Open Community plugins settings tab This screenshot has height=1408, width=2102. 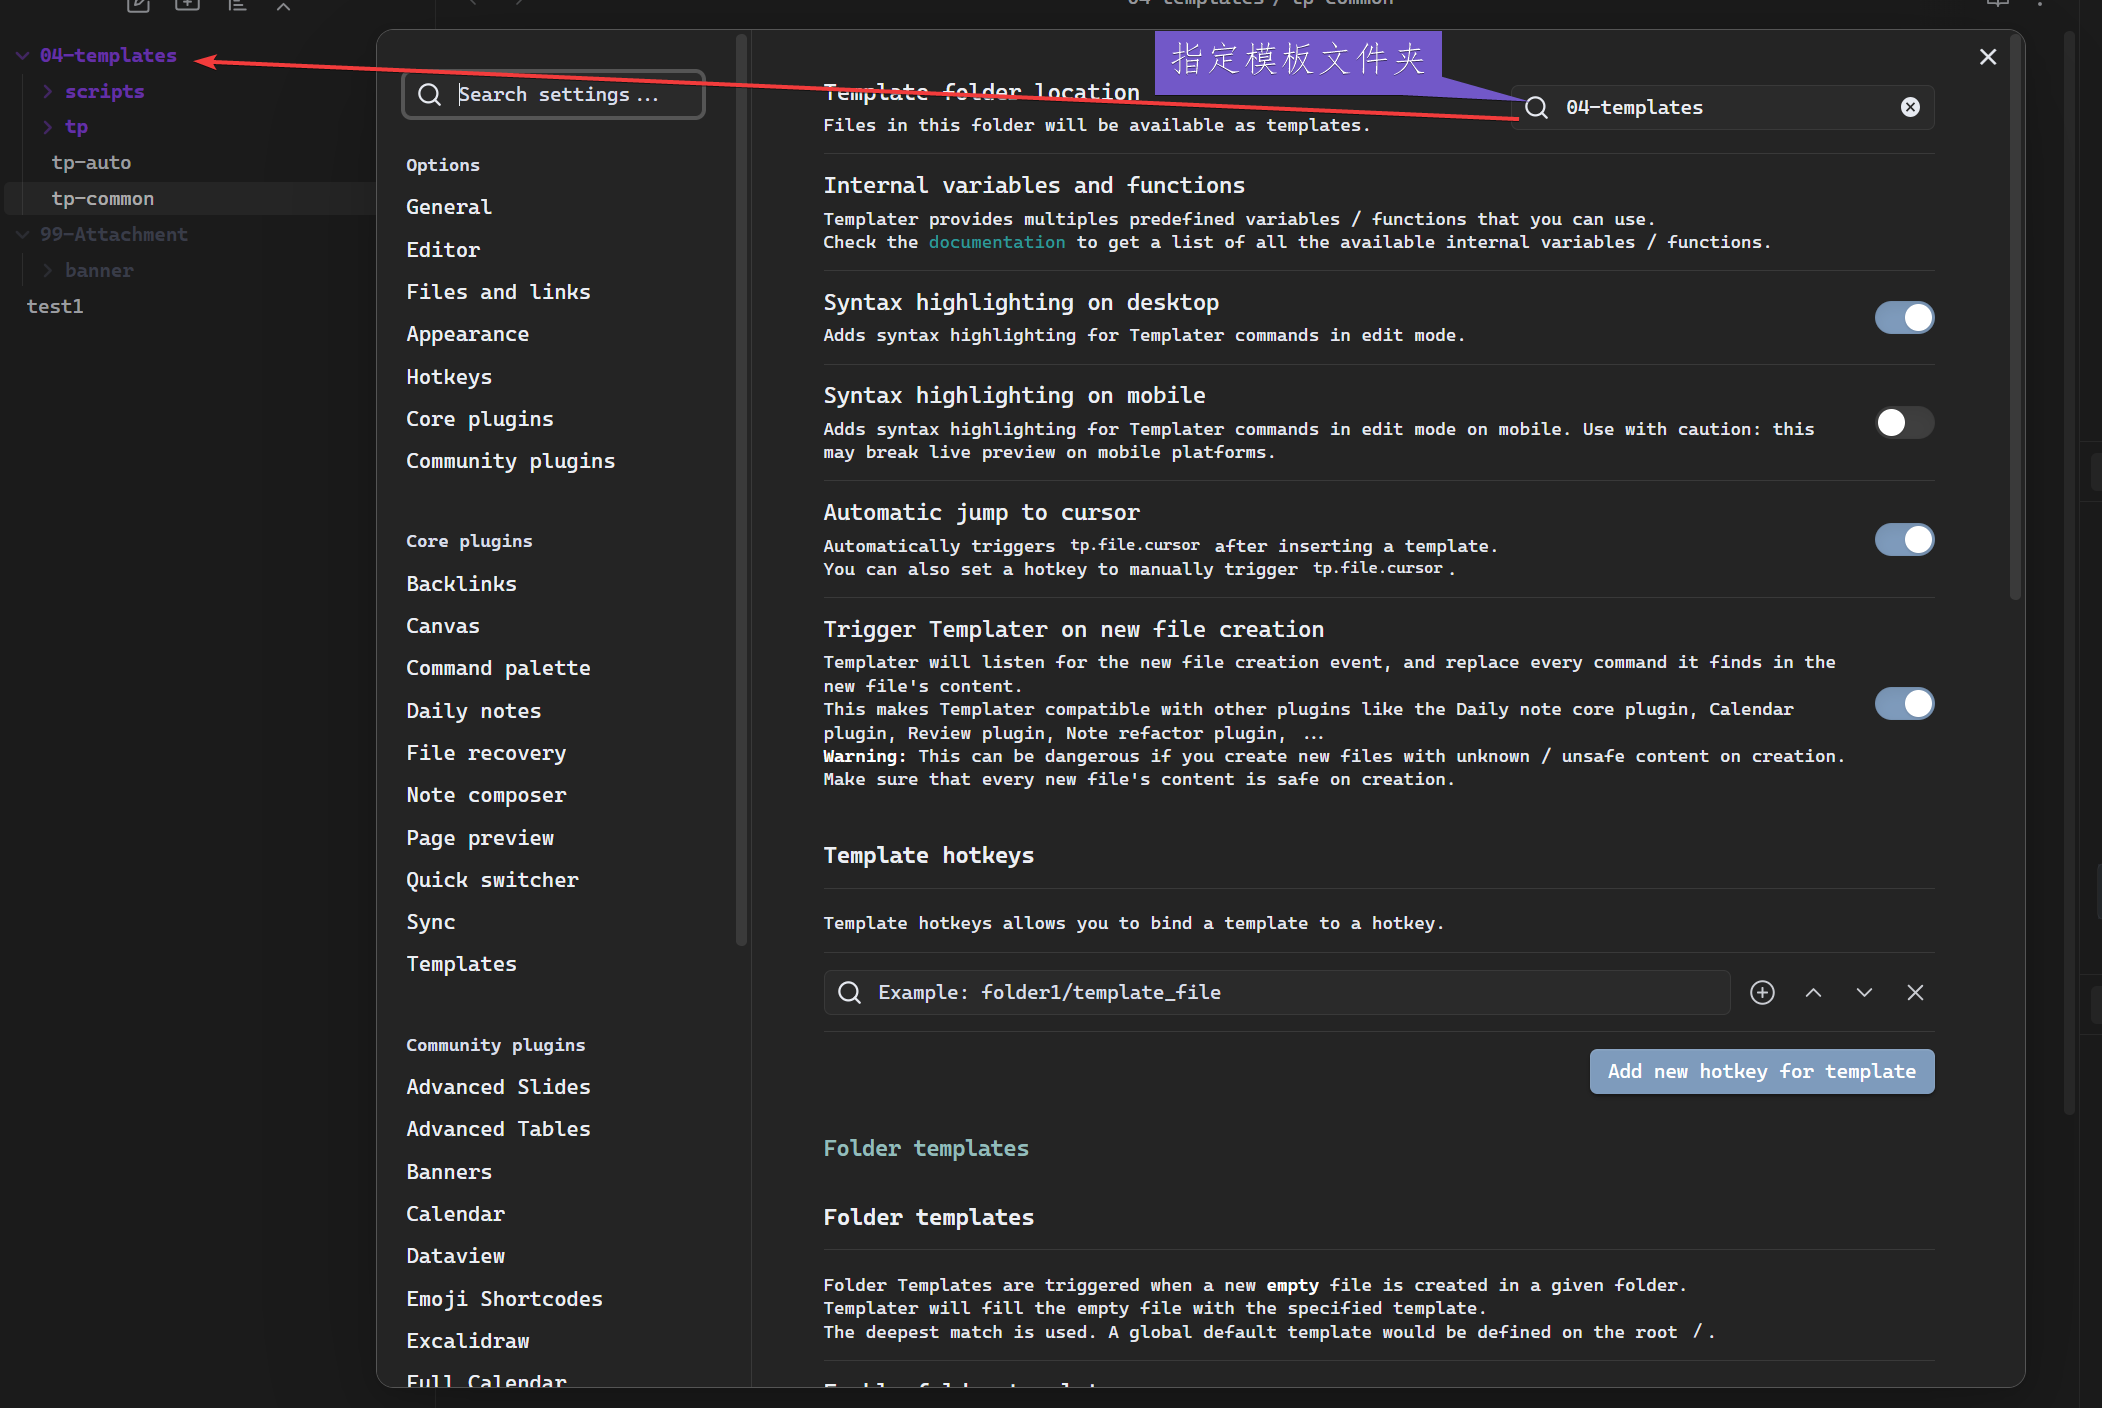point(510,461)
